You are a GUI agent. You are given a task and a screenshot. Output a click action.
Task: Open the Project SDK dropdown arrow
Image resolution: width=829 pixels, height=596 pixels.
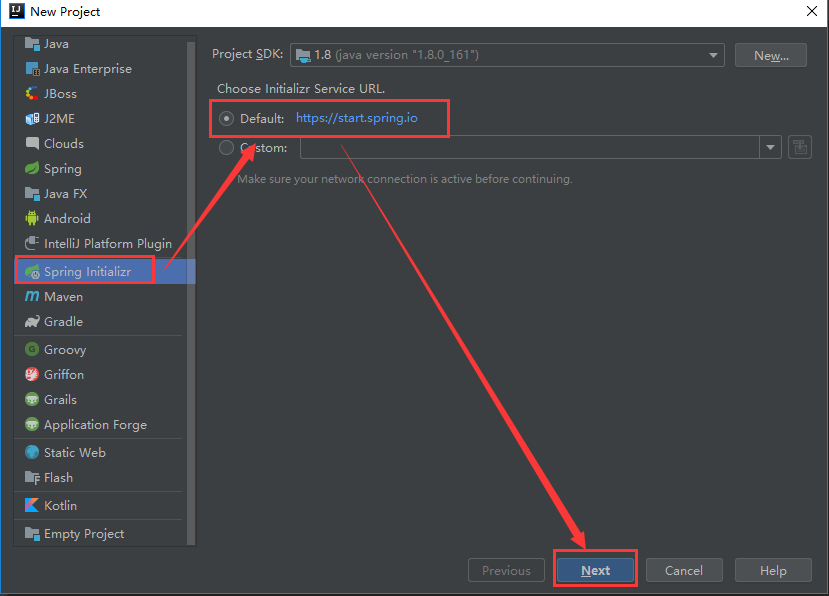[x=713, y=55]
